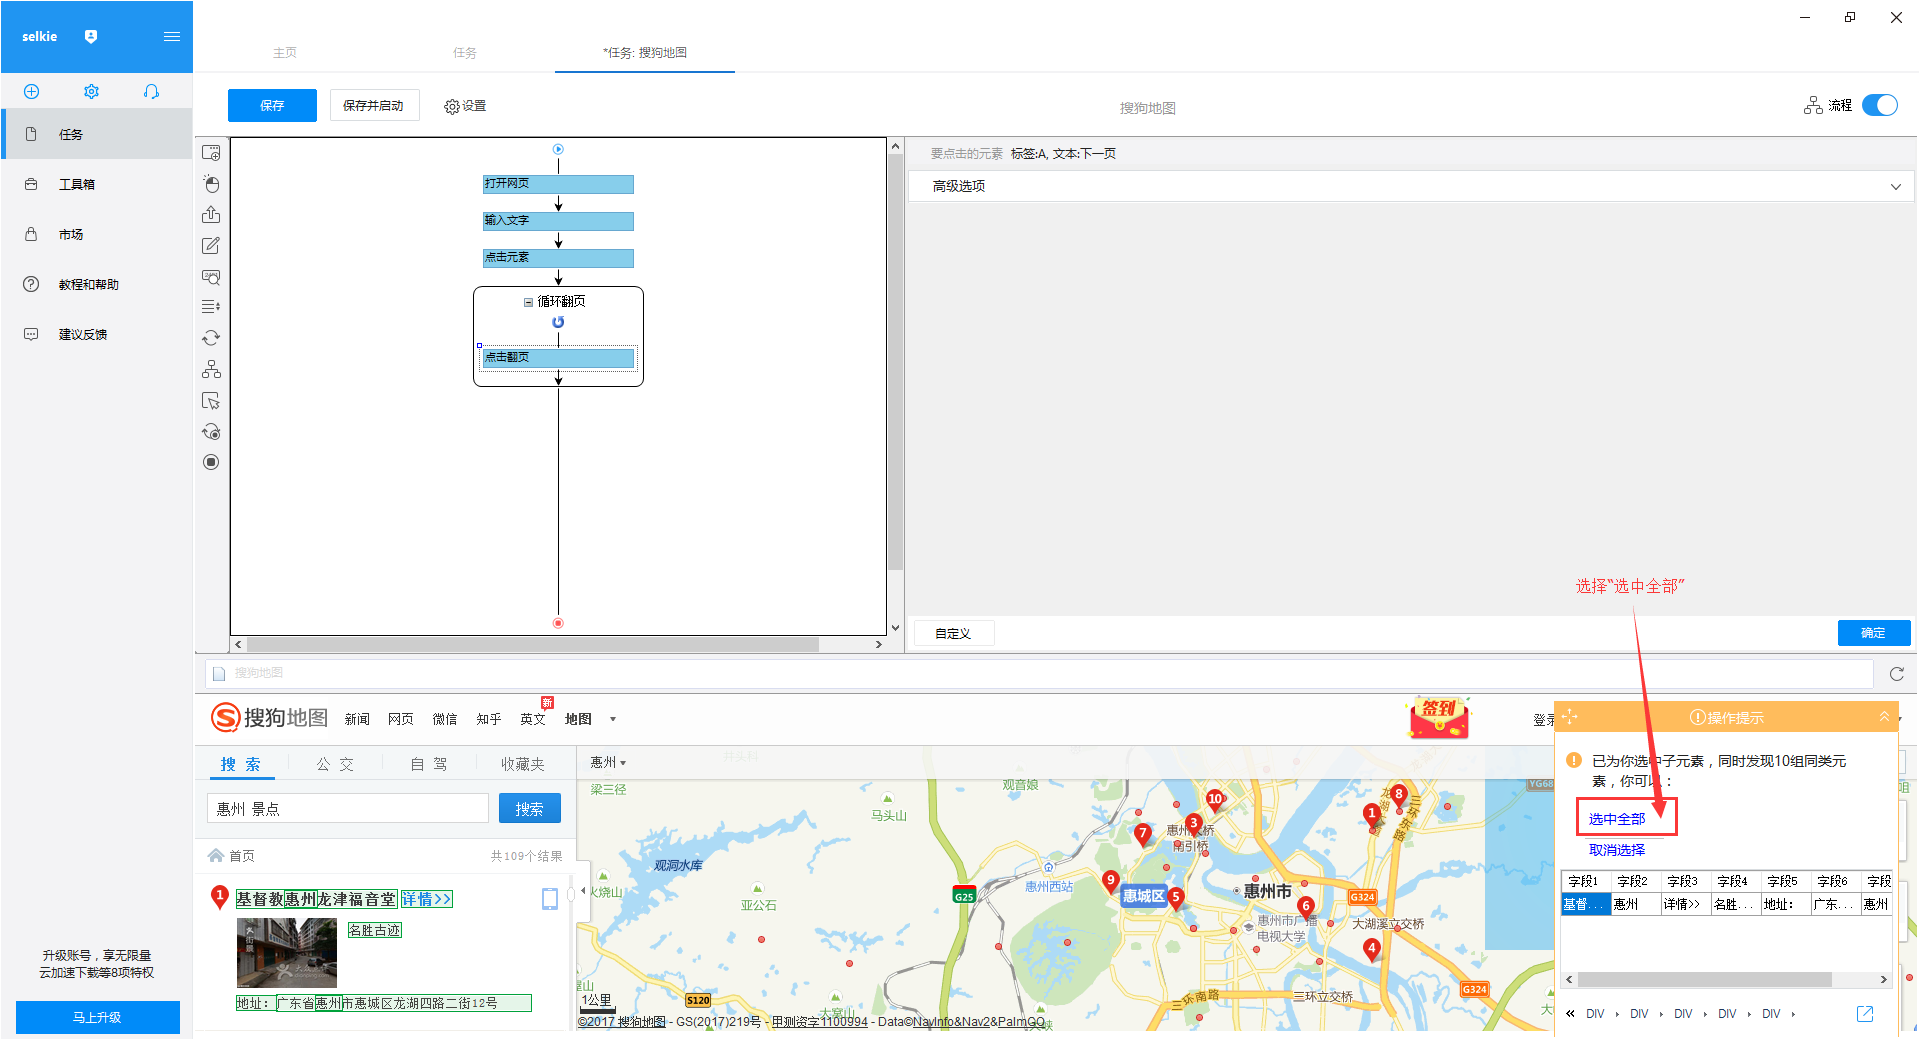Viewport: 1920px width, 1040px height.
Task: Open 任务 in the left sidebar
Action: pos(97,134)
